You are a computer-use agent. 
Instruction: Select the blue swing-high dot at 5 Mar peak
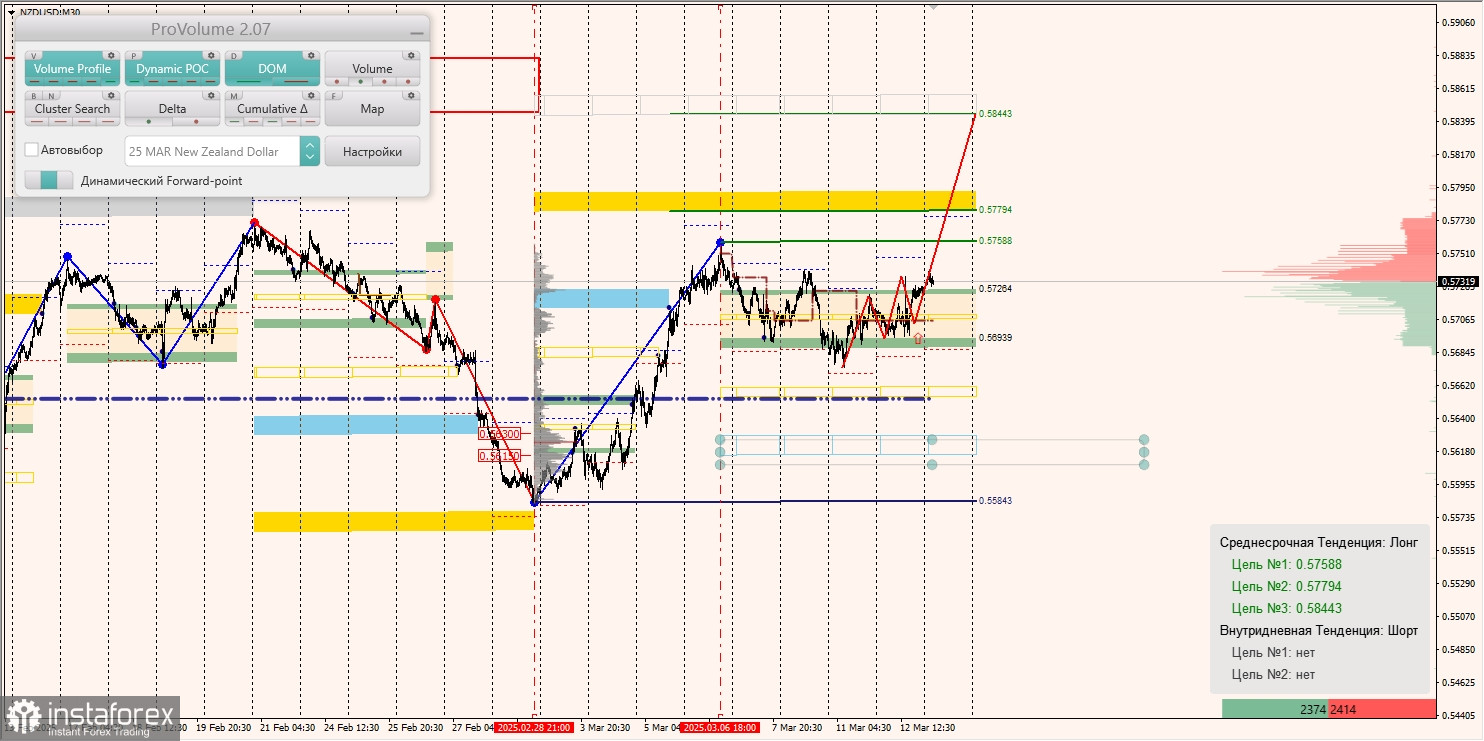click(x=720, y=242)
